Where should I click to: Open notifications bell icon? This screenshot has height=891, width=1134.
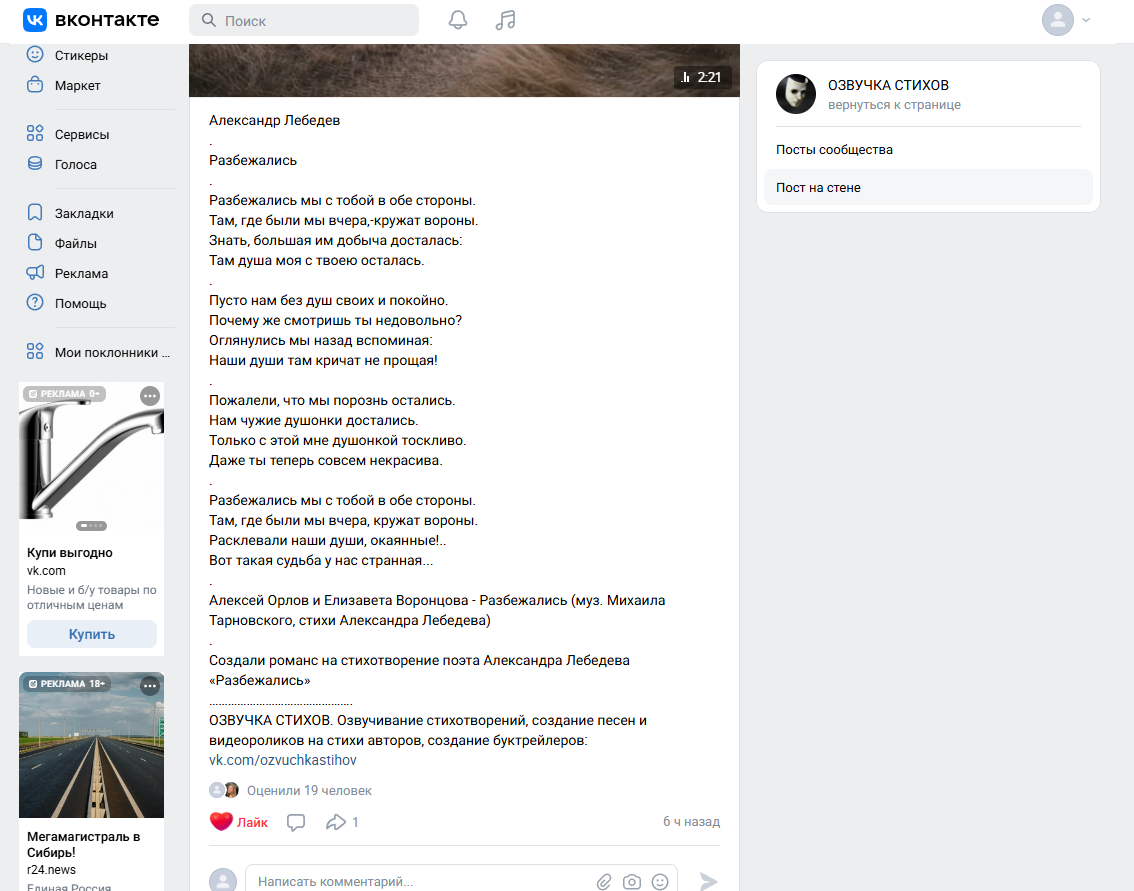458,20
